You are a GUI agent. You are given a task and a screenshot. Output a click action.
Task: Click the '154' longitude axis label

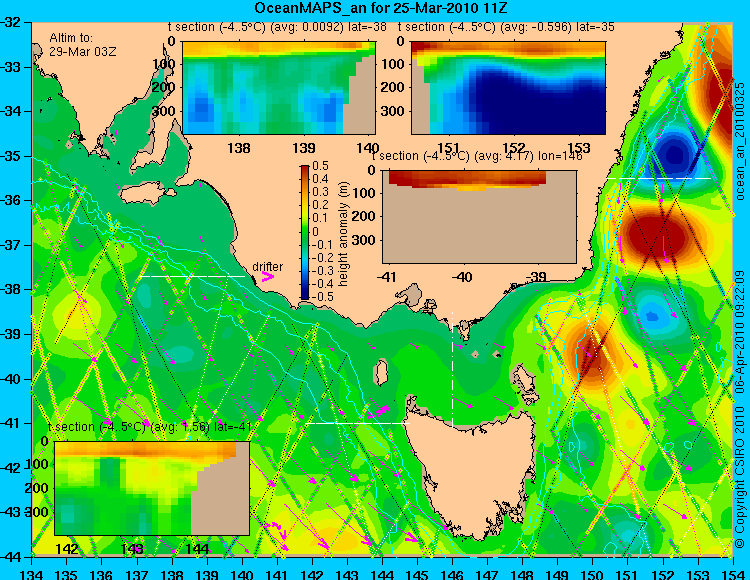click(x=733, y=574)
